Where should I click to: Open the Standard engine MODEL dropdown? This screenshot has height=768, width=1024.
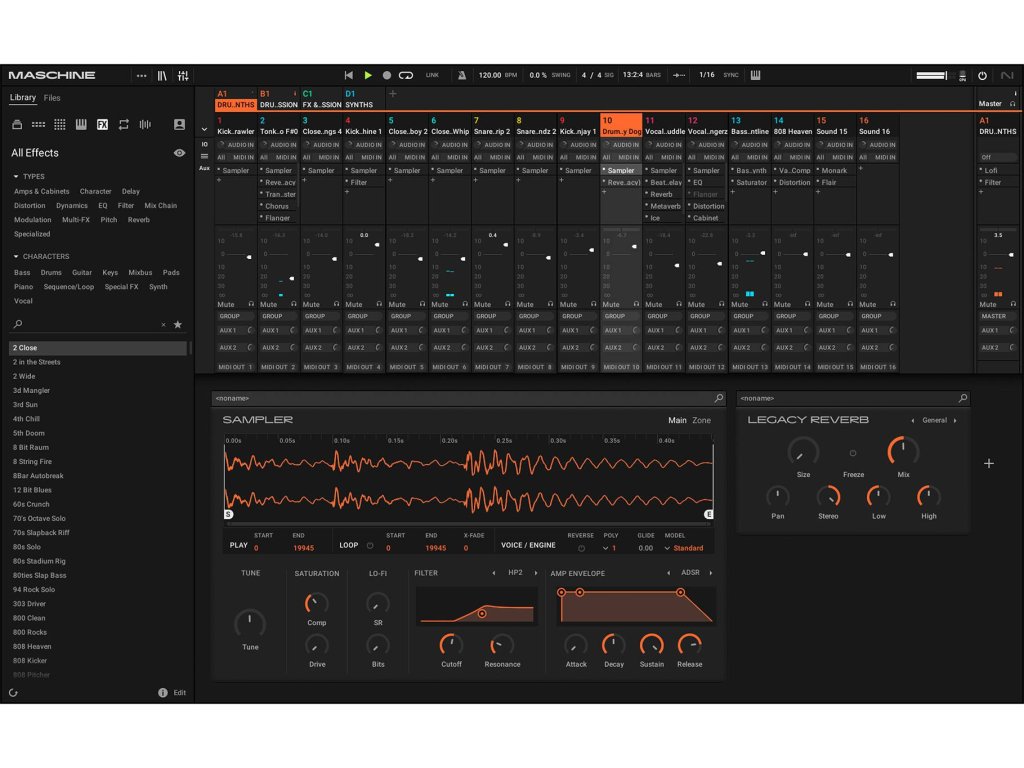point(684,549)
